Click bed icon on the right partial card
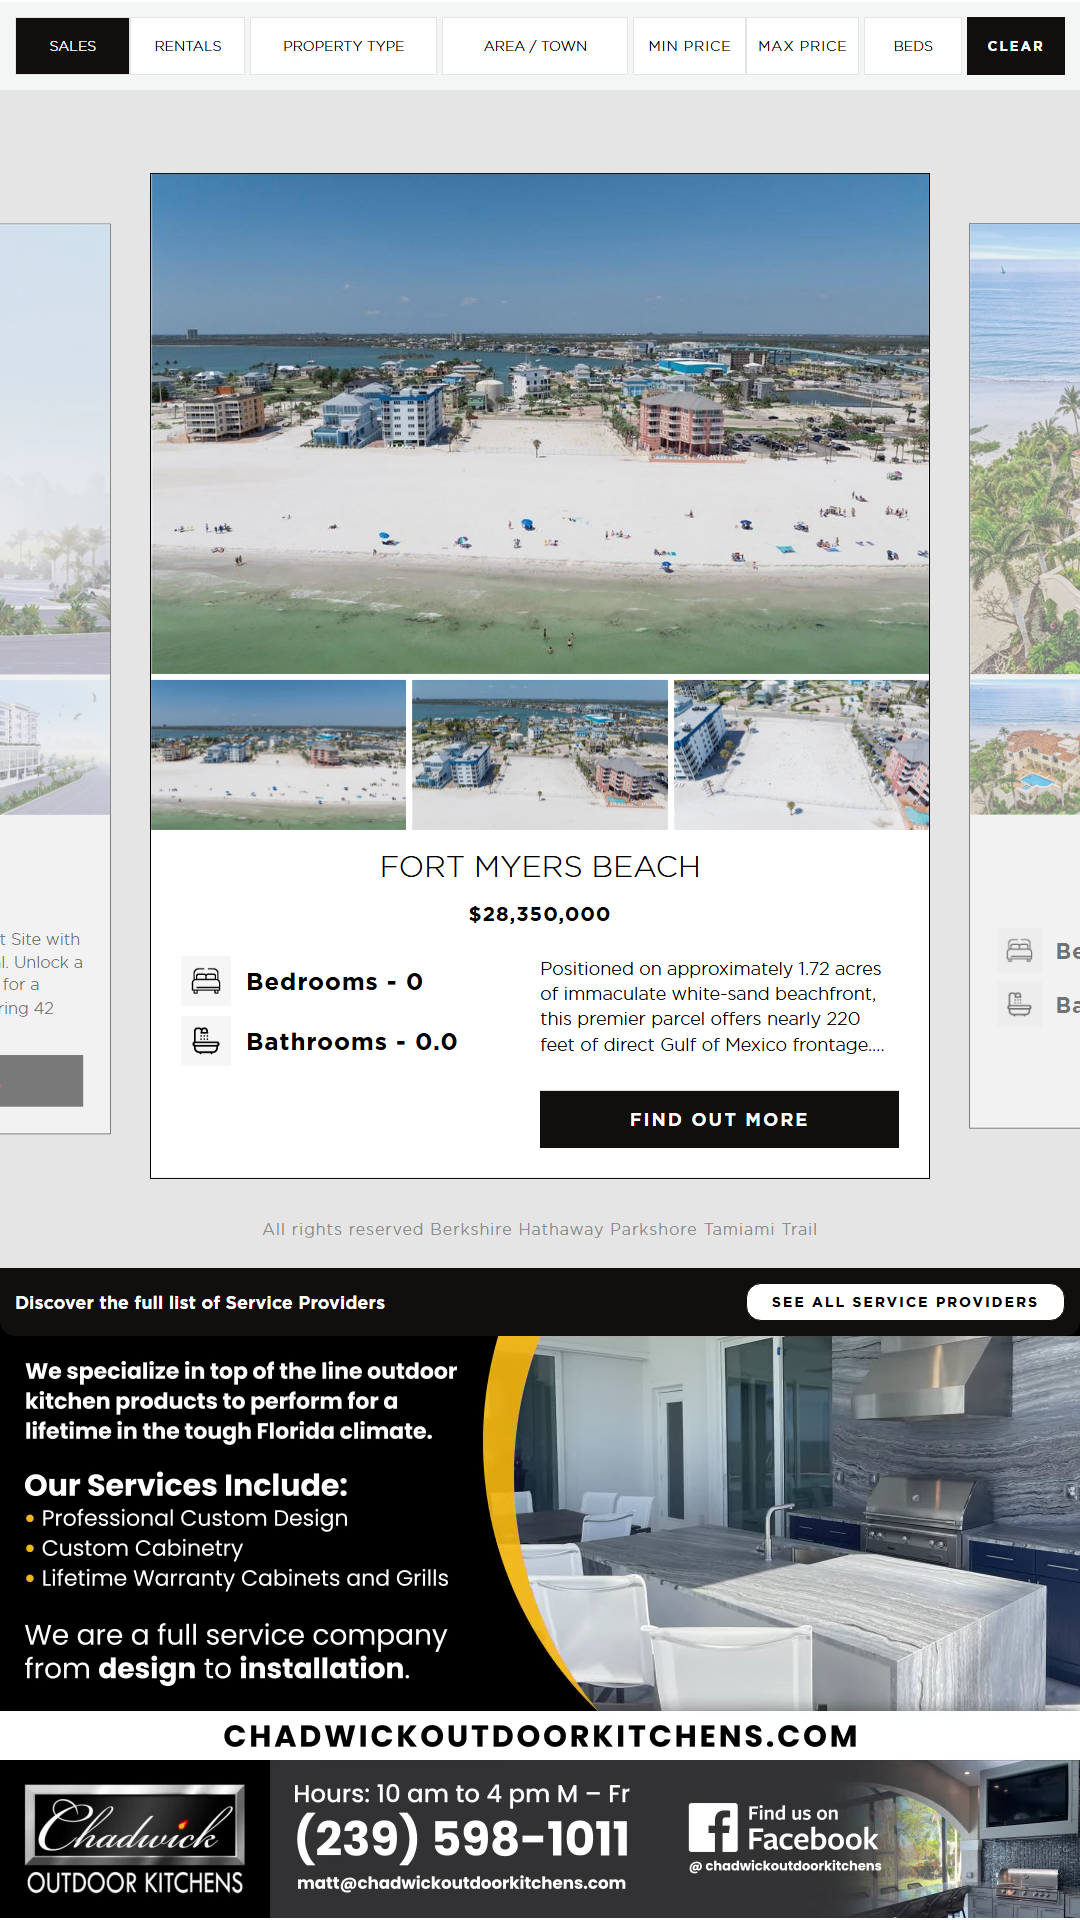 pyautogui.click(x=1019, y=950)
